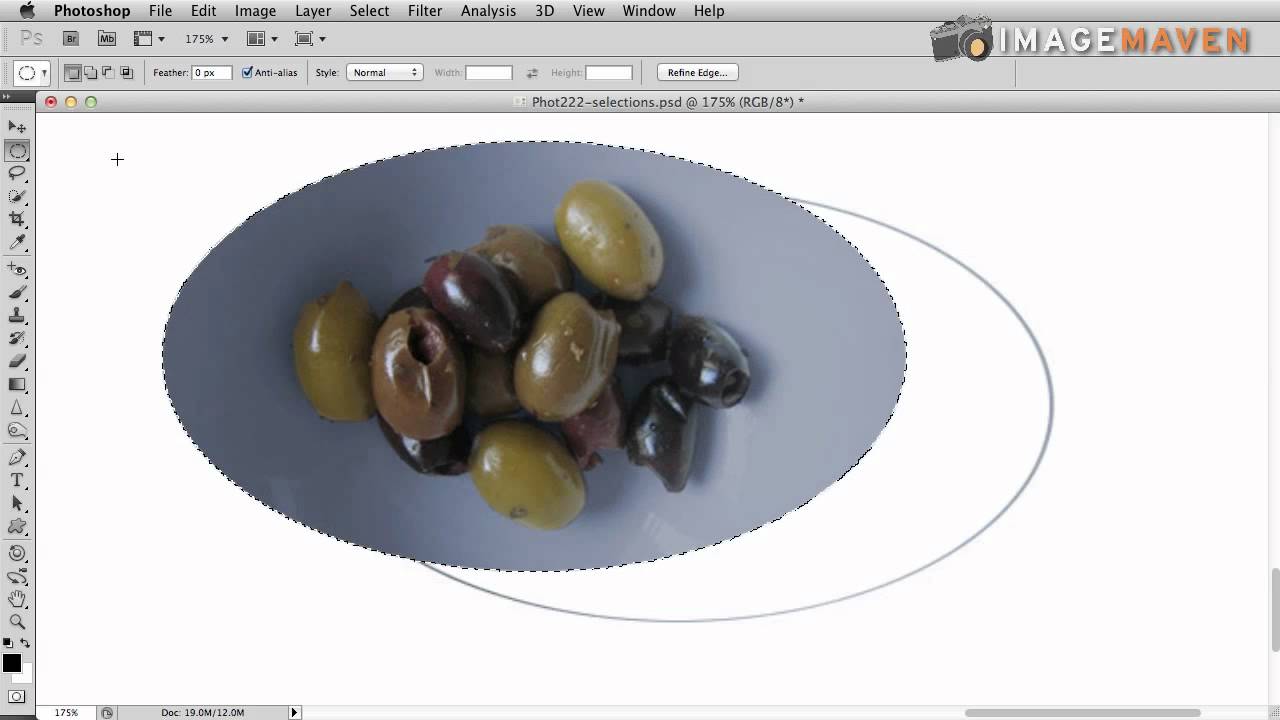Select the Hand tool

[x=17, y=600]
